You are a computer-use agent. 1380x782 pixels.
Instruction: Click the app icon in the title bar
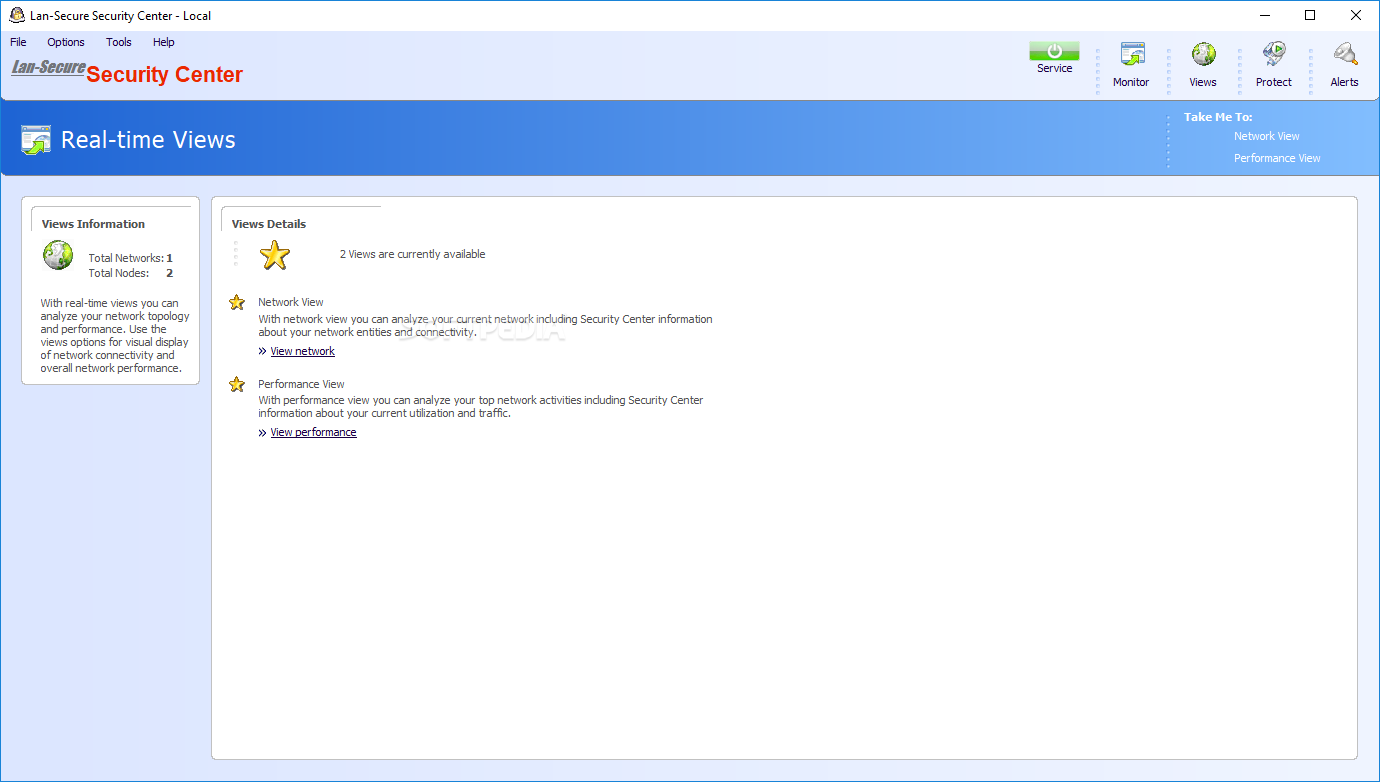point(17,15)
